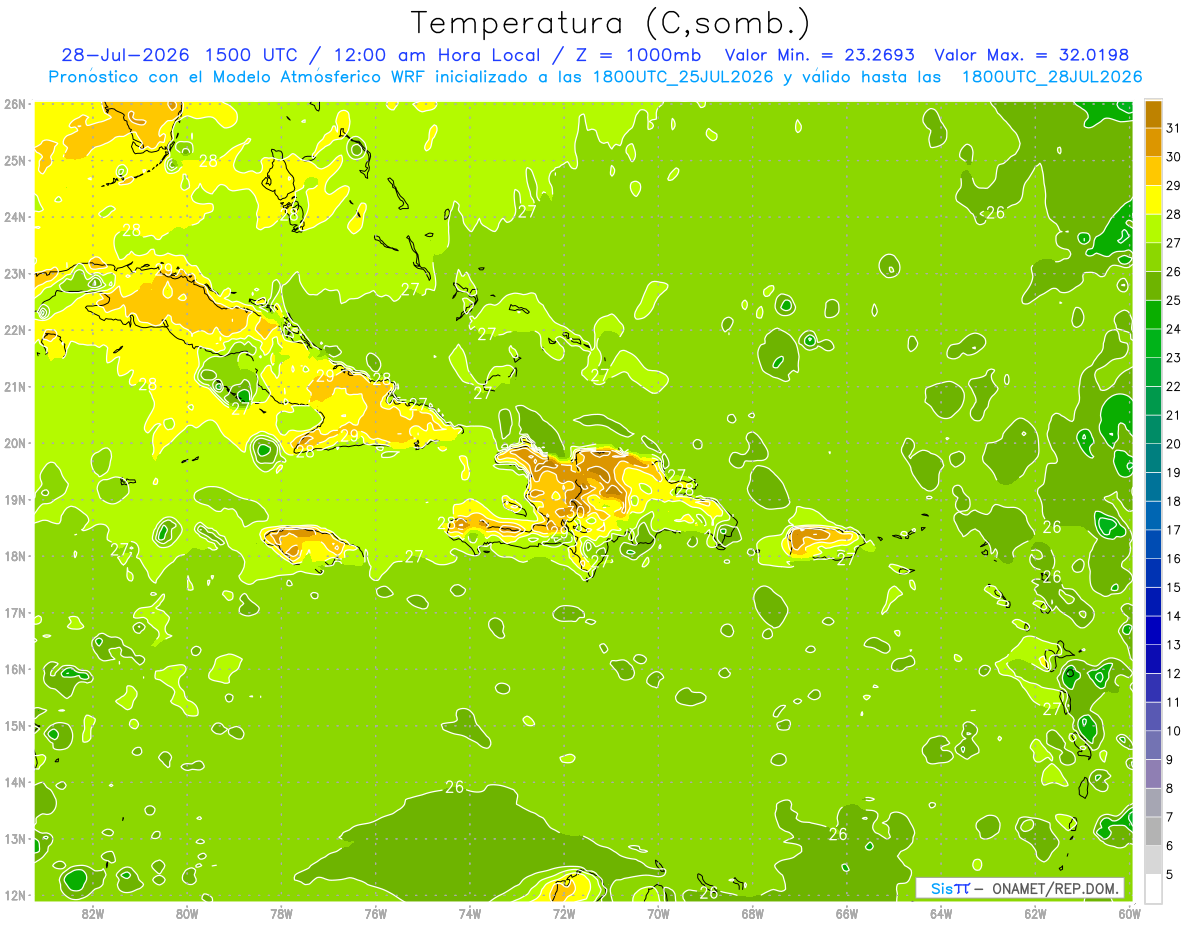Select the yellow legend swatch between 28 and 29
The height and width of the screenshot is (927, 1200).
click(x=1153, y=200)
